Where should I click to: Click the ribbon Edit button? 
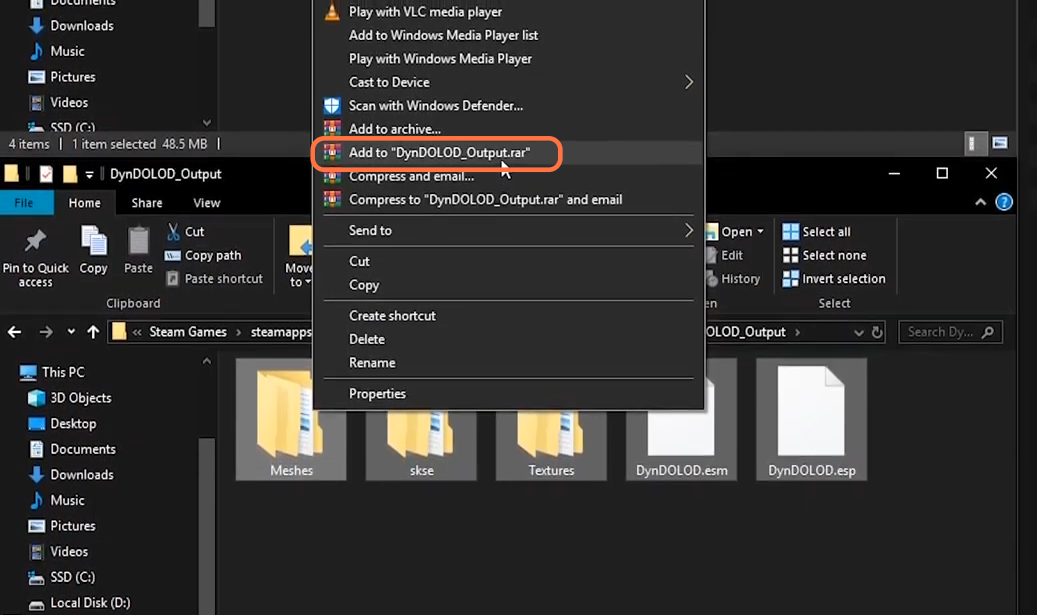coord(725,255)
